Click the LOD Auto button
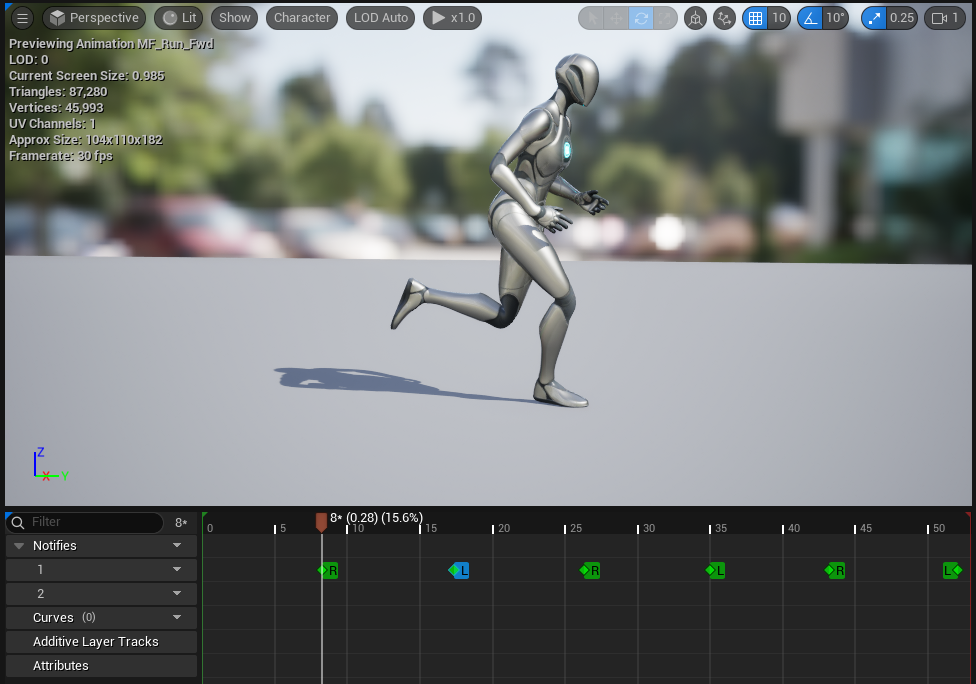Viewport: 976px width, 684px height. pyautogui.click(x=381, y=18)
